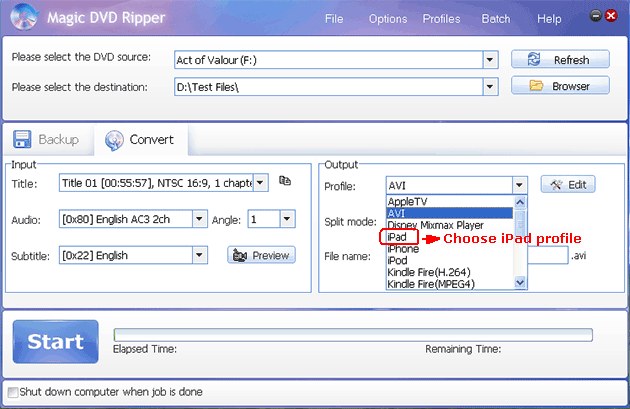Screen dimensions: 630x409
Task: Click the Edit profile button
Action: 568,184
